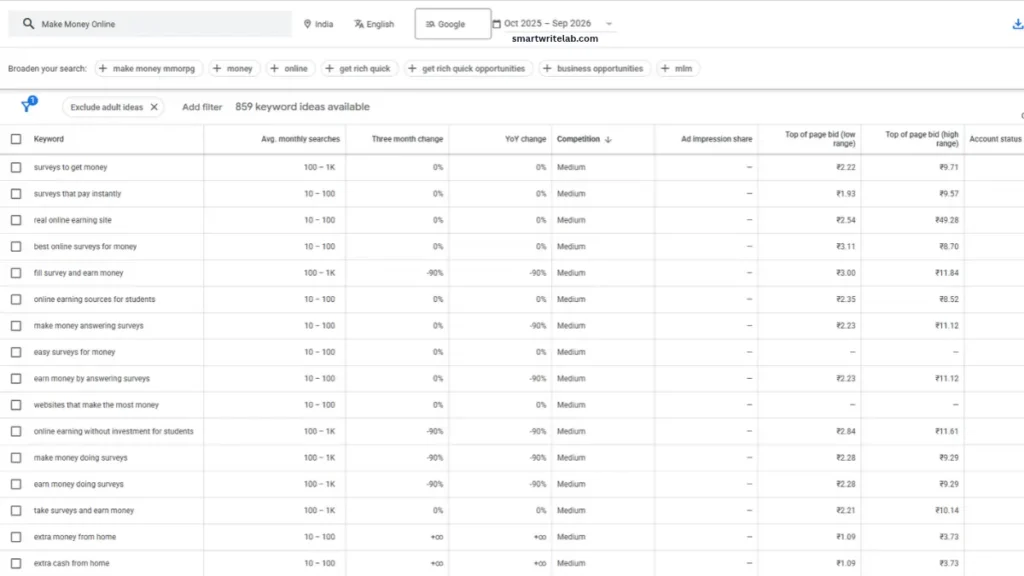Screen dimensions: 1024x576
Task: Sort by Account status header
Action: pos(995,139)
